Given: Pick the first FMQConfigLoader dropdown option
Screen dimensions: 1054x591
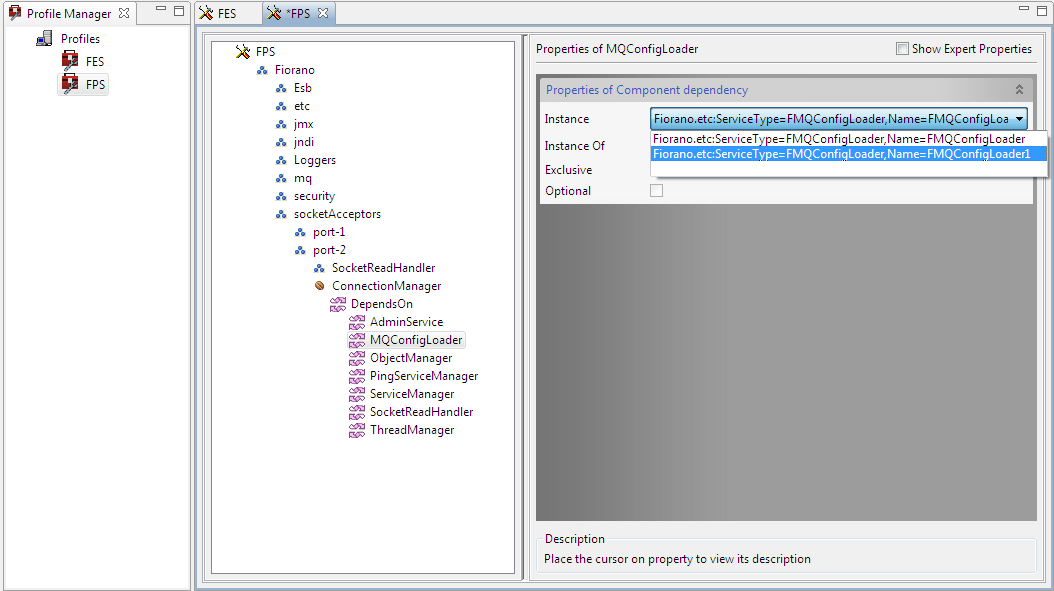Looking at the screenshot, I should pos(839,139).
